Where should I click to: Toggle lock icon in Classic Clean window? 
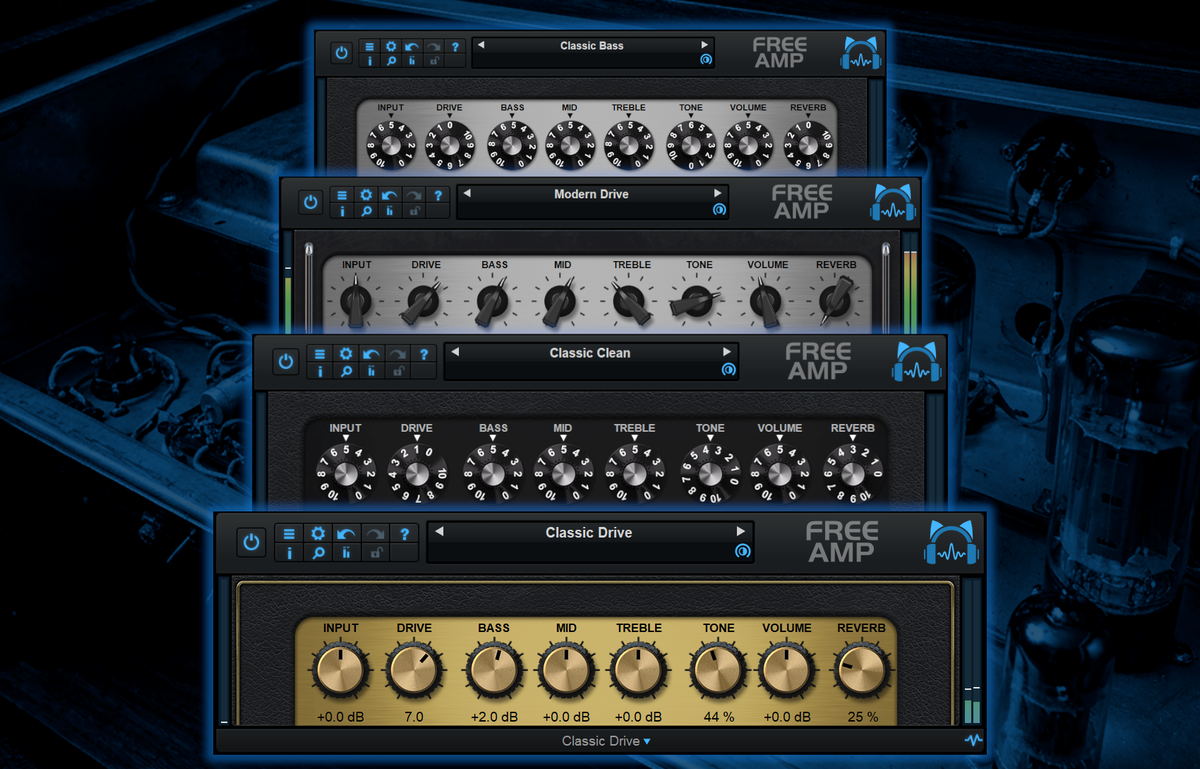tap(398, 371)
